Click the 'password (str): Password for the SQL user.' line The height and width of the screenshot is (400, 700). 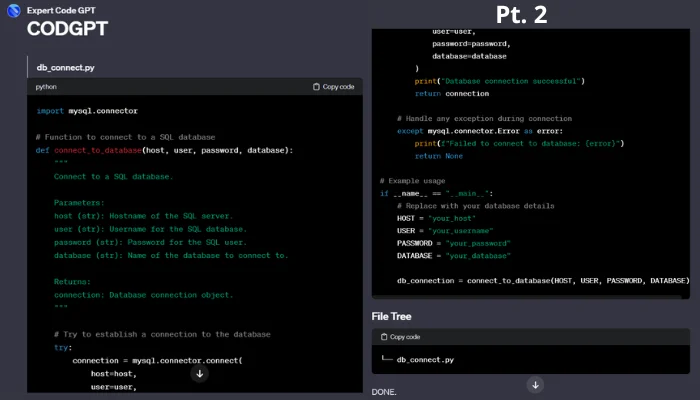pyautogui.click(x=150, y=242)
